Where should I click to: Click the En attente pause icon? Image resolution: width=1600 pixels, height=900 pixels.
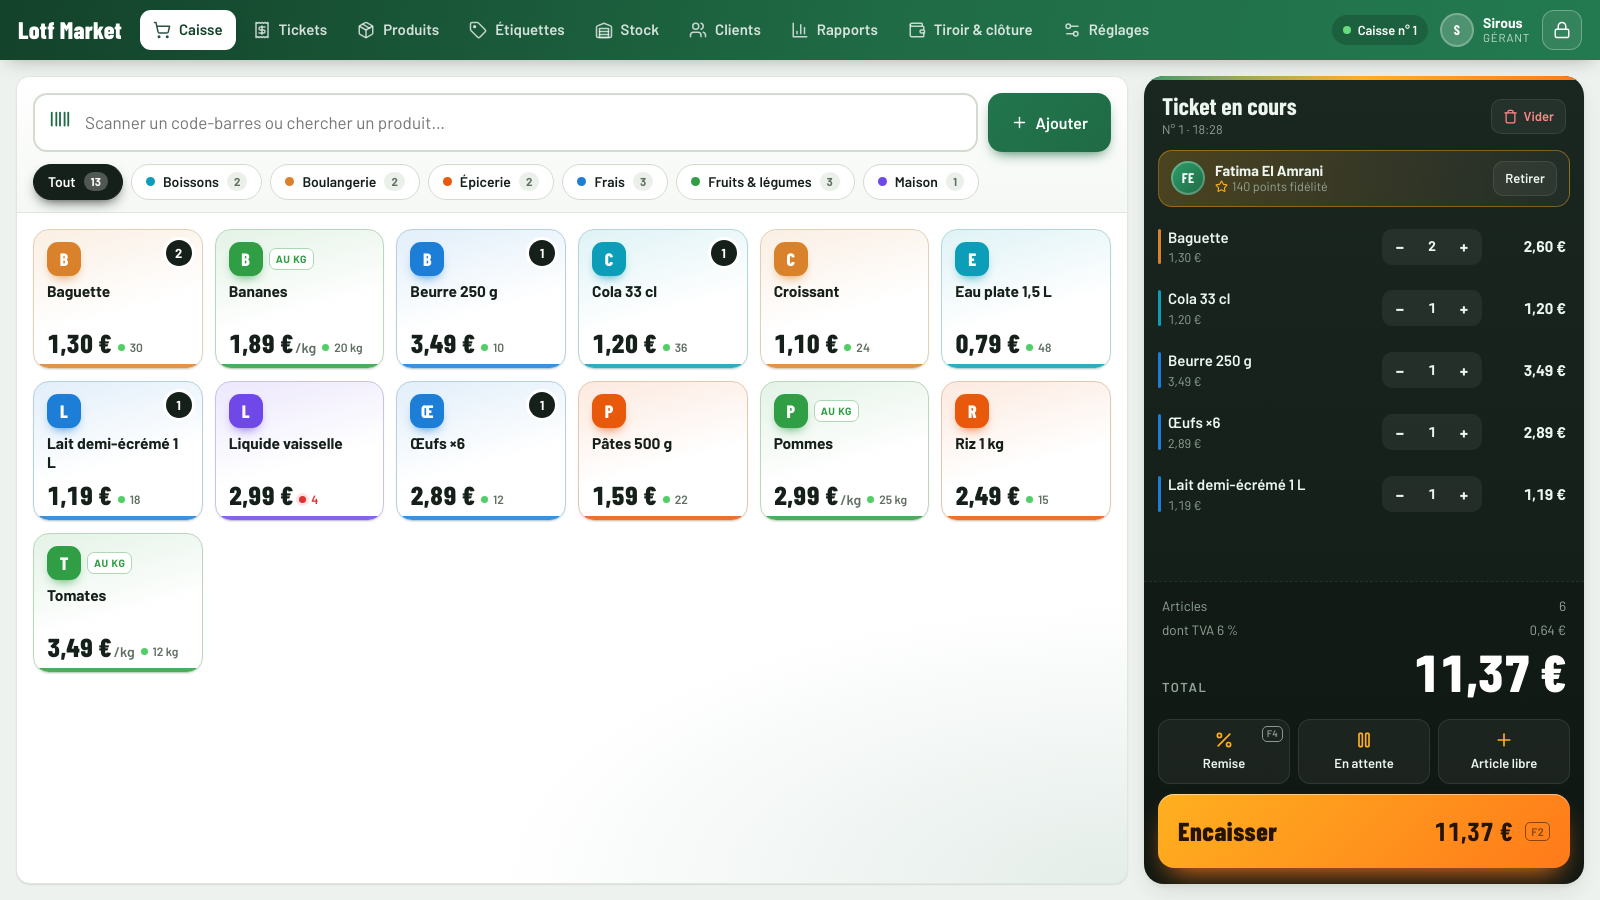click(1363, 740)
